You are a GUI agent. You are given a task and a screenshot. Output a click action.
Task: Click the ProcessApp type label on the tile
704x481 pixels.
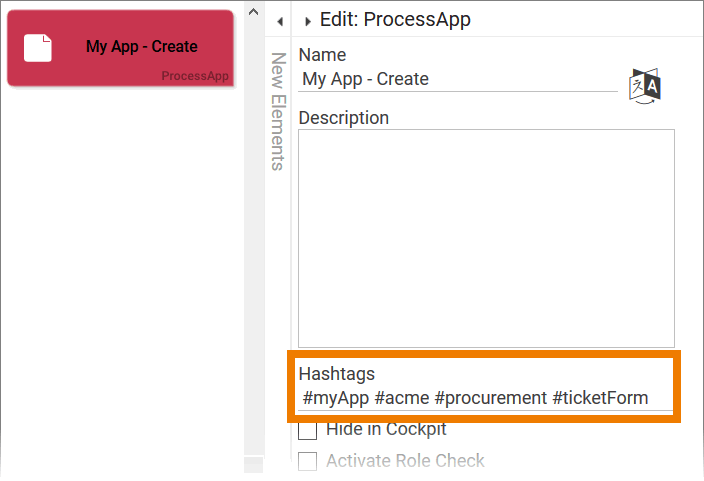(x=195, y=76)
